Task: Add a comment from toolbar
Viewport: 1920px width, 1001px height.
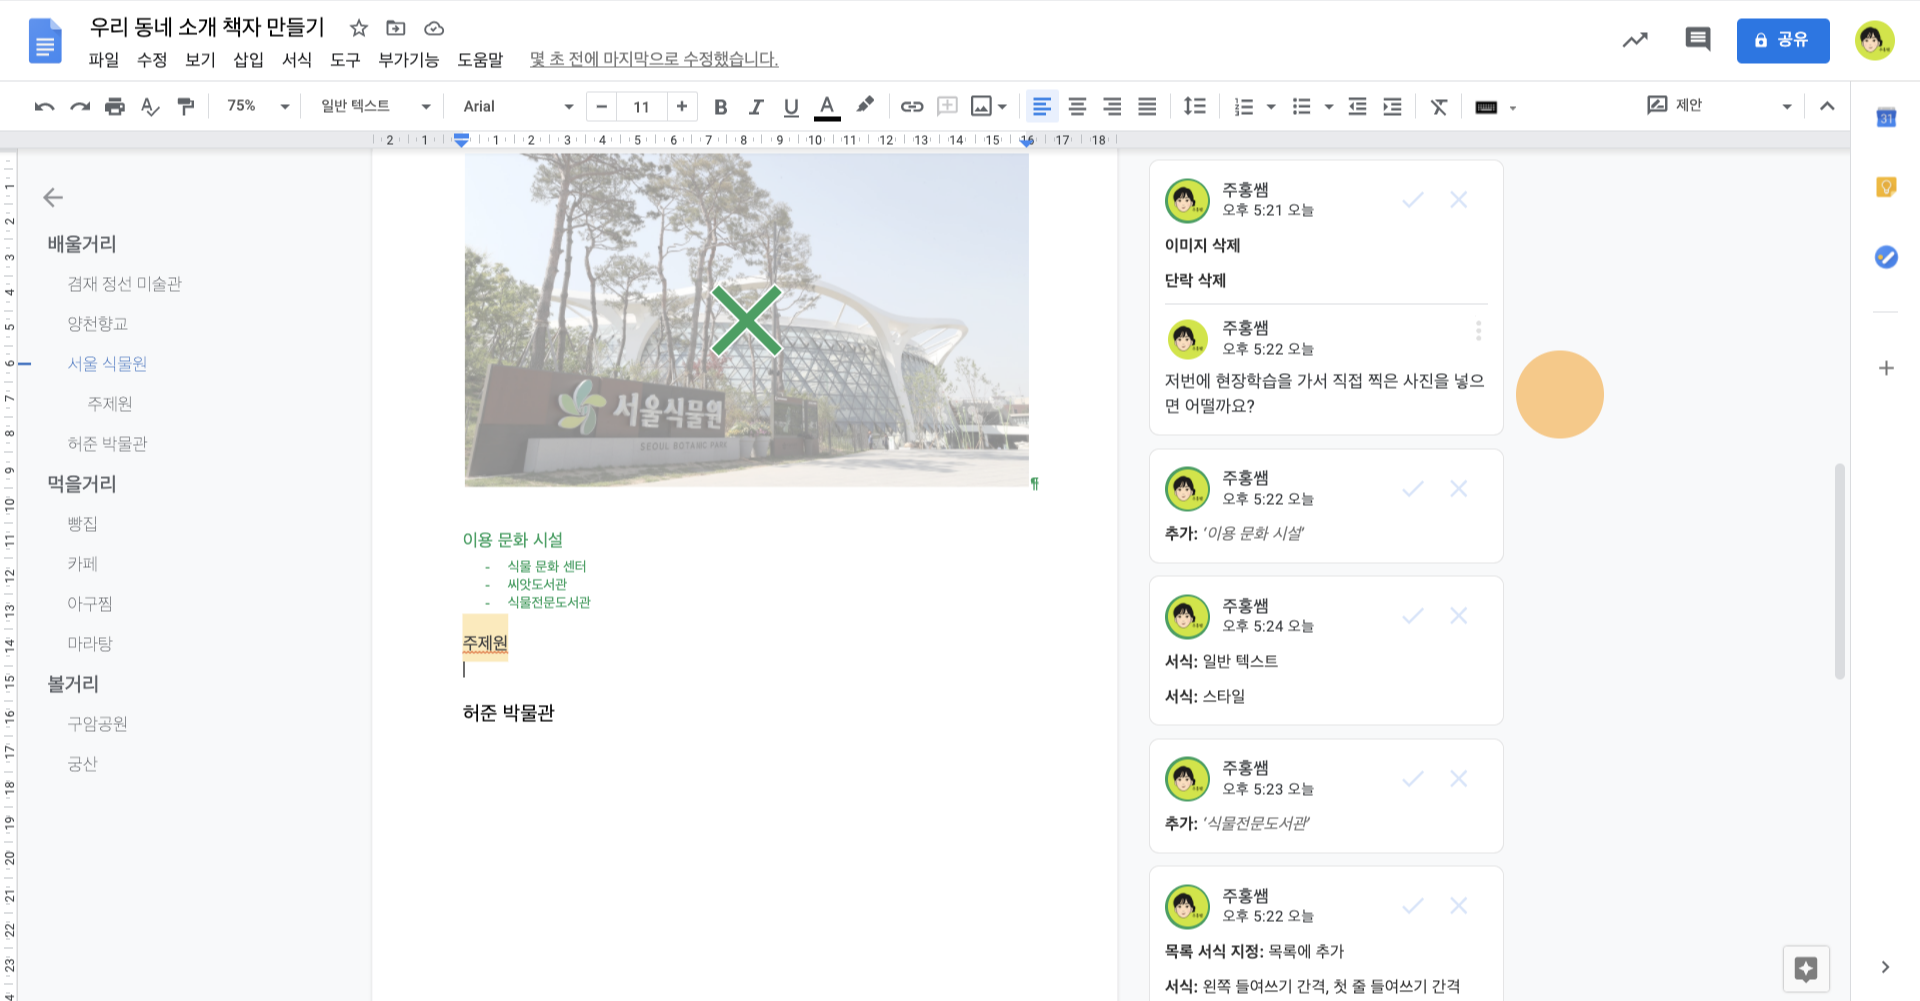Action: [x=947, y=106]
